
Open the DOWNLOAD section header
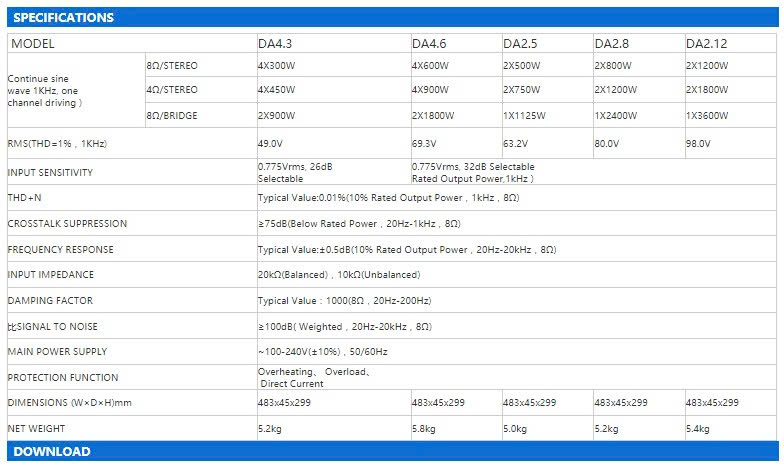pos(51,452)
